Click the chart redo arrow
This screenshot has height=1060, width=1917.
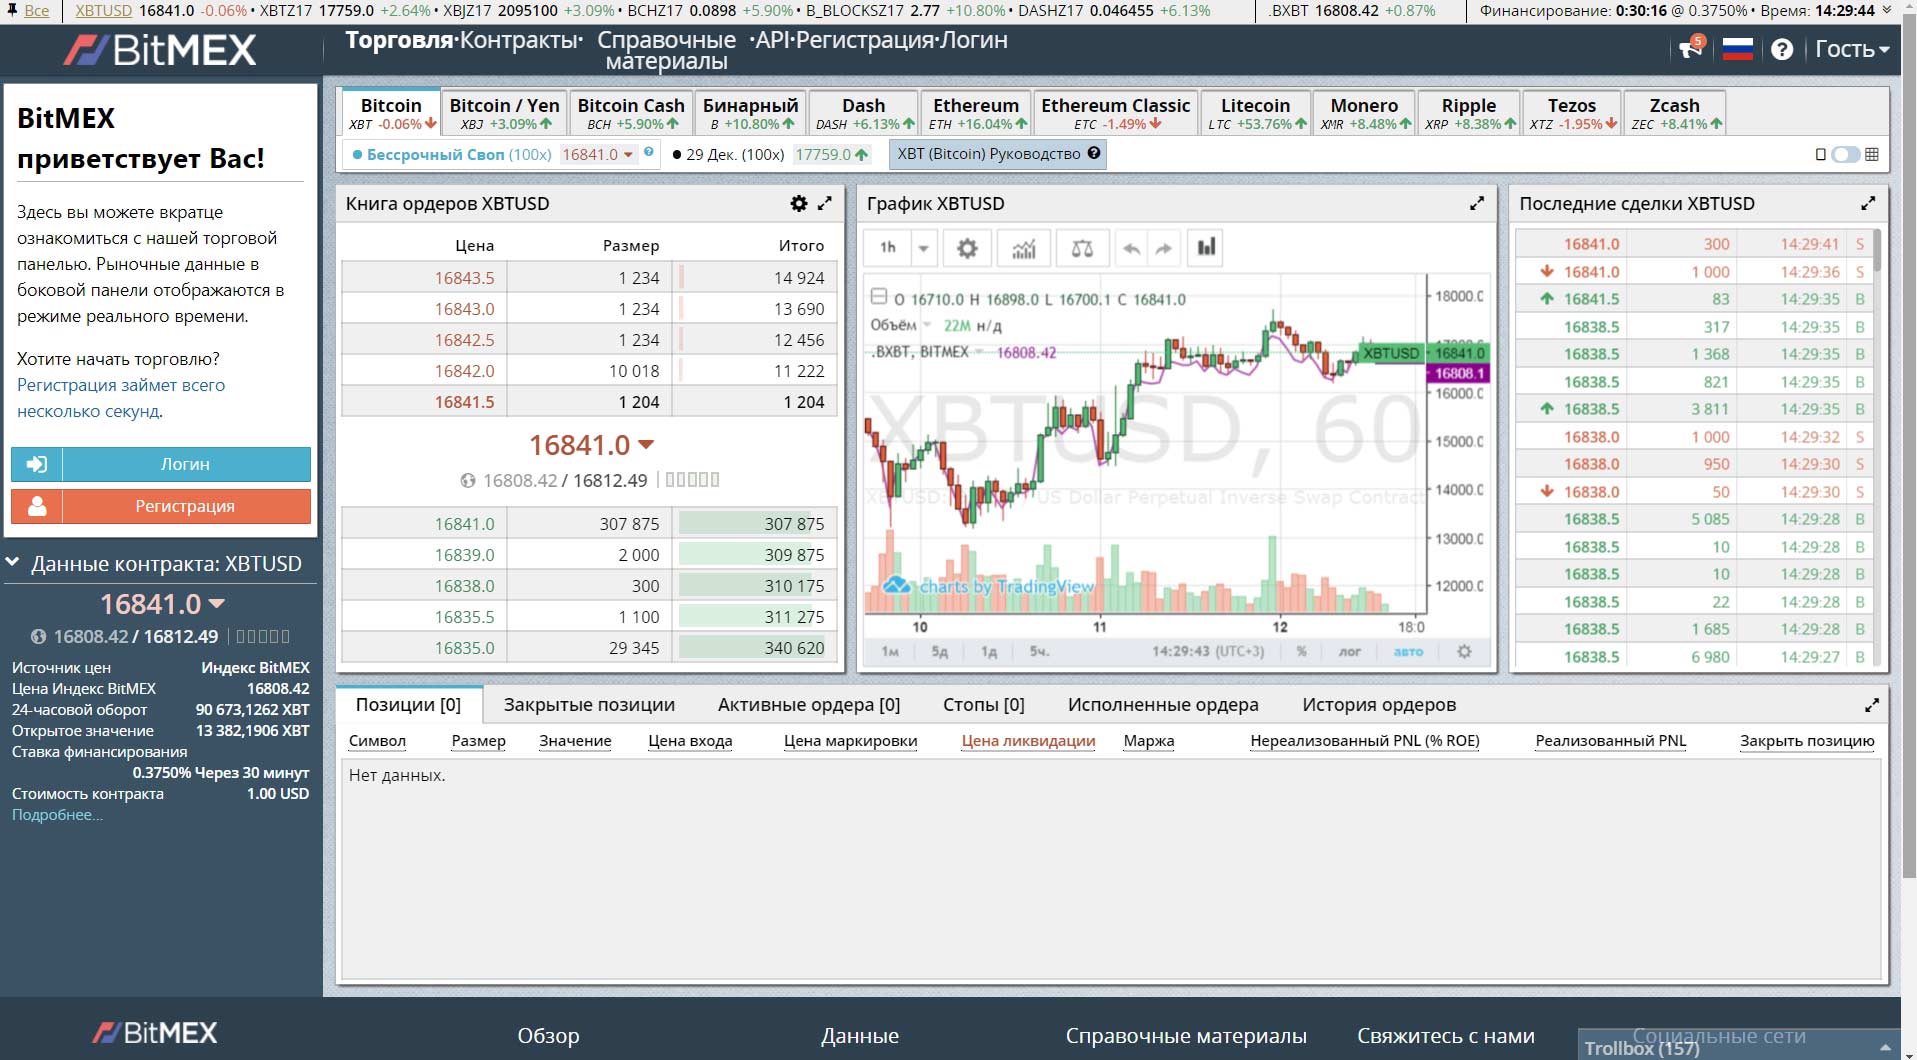[x=1163, y=248]
